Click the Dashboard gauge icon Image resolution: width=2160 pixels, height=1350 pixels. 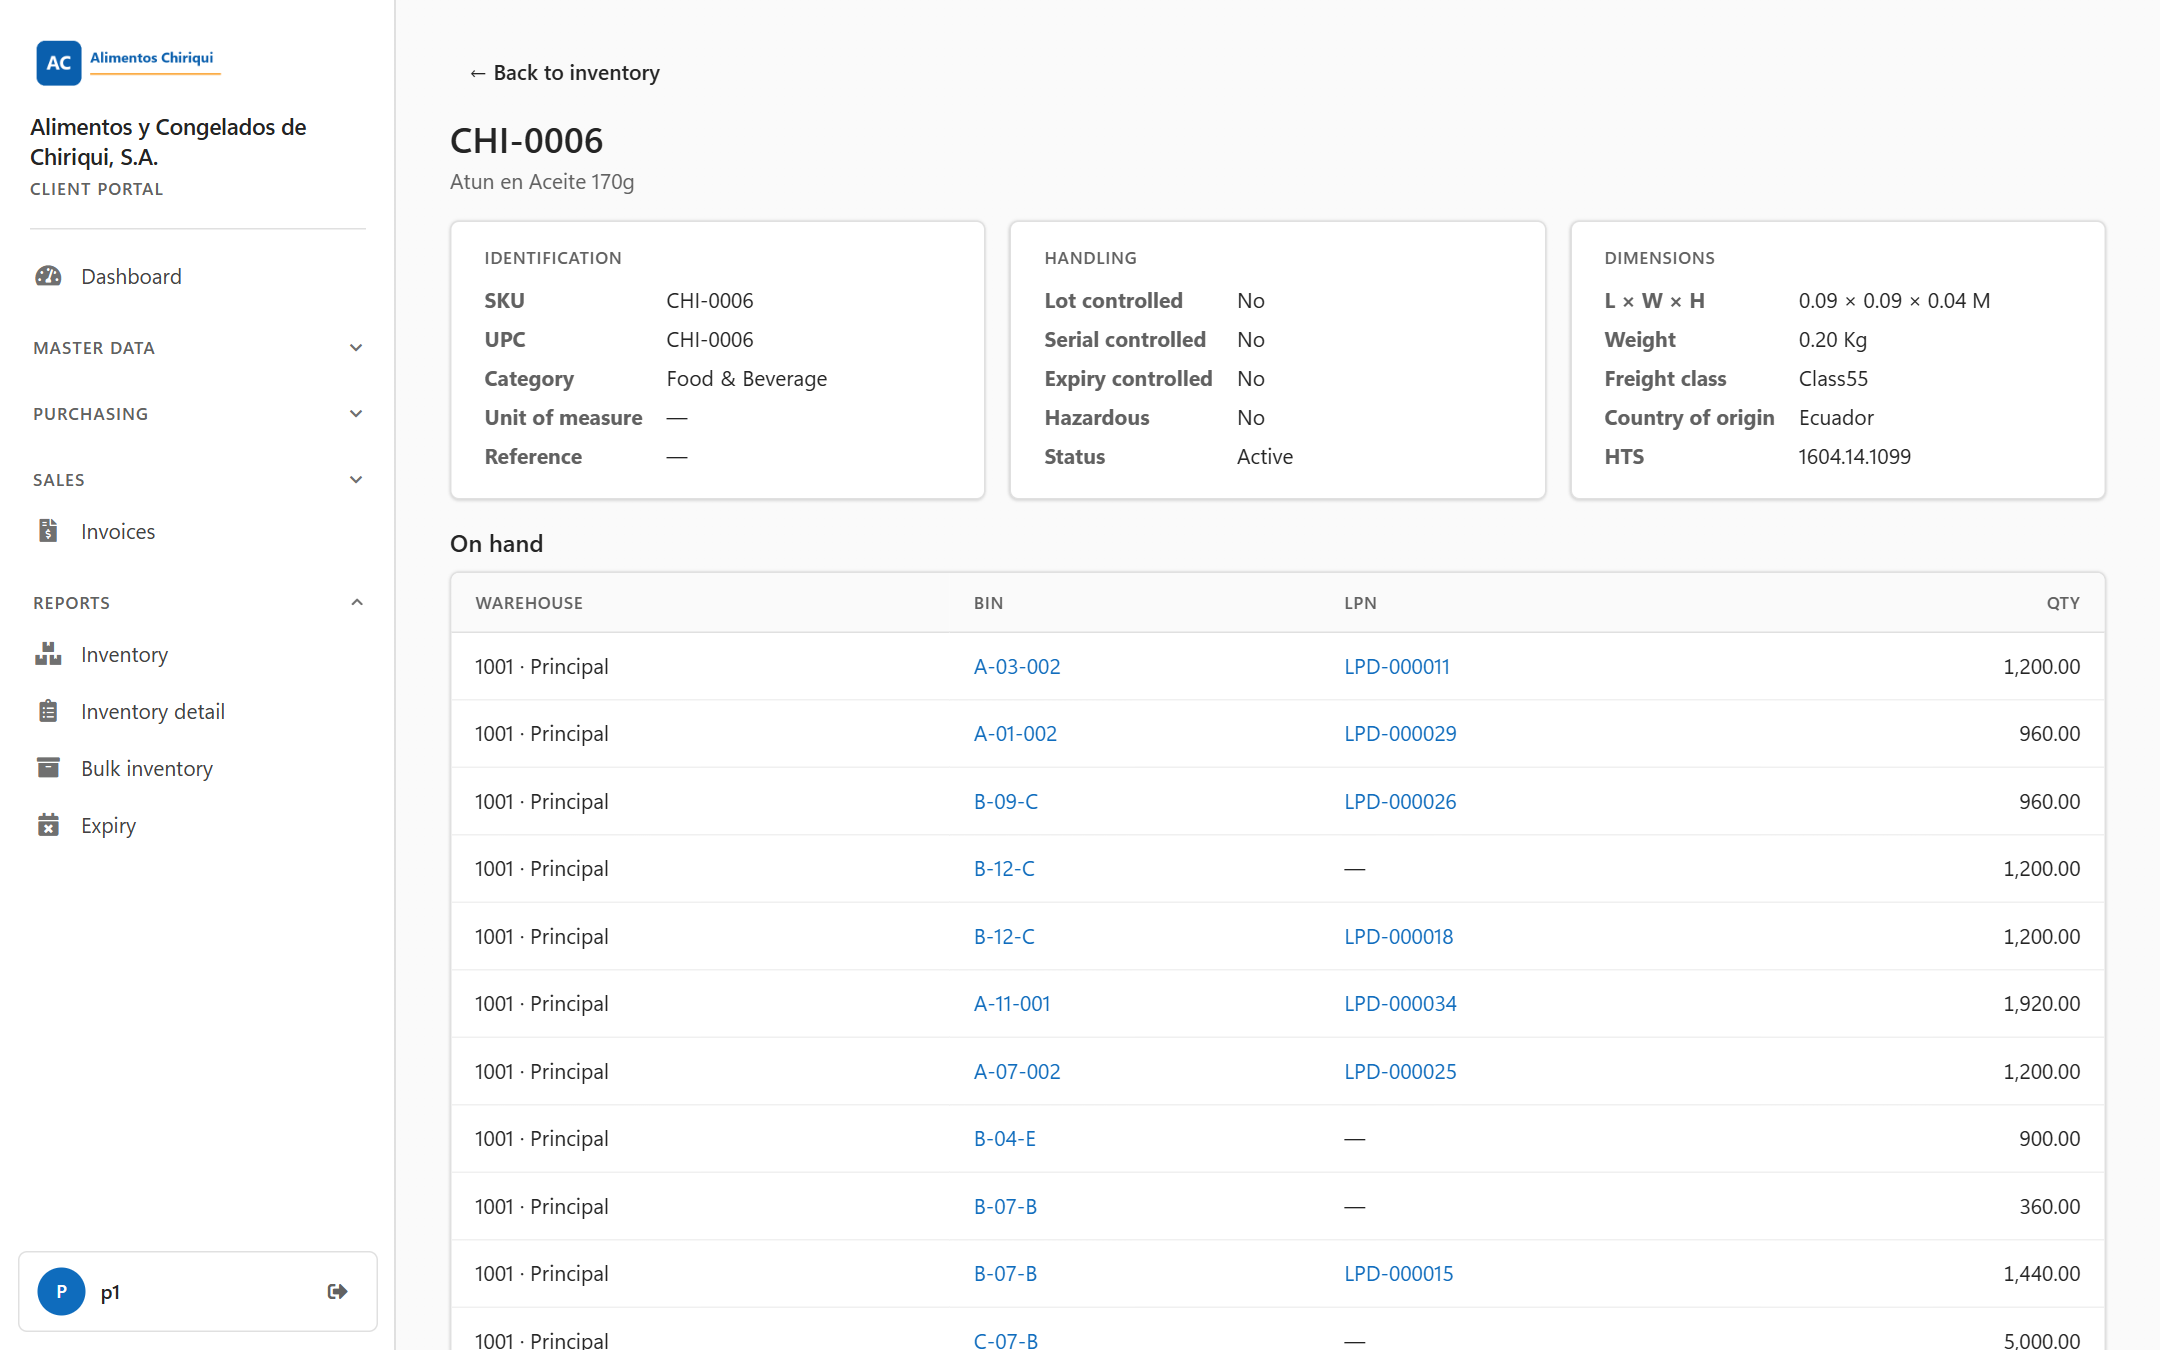click(x=48, y=276)
